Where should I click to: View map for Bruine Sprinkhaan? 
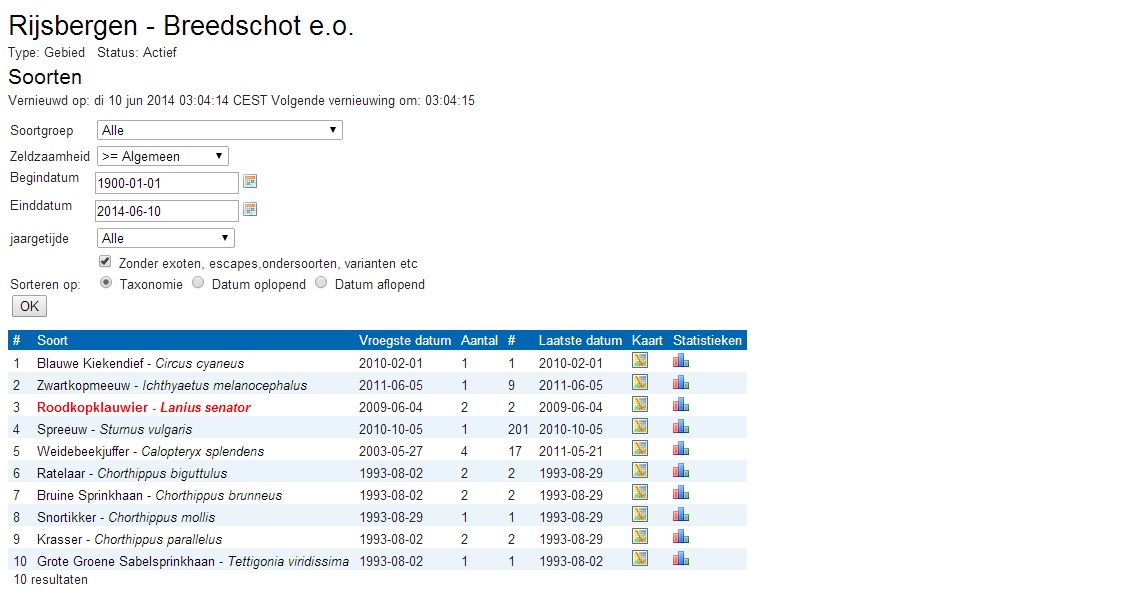[x=639, y=492]
